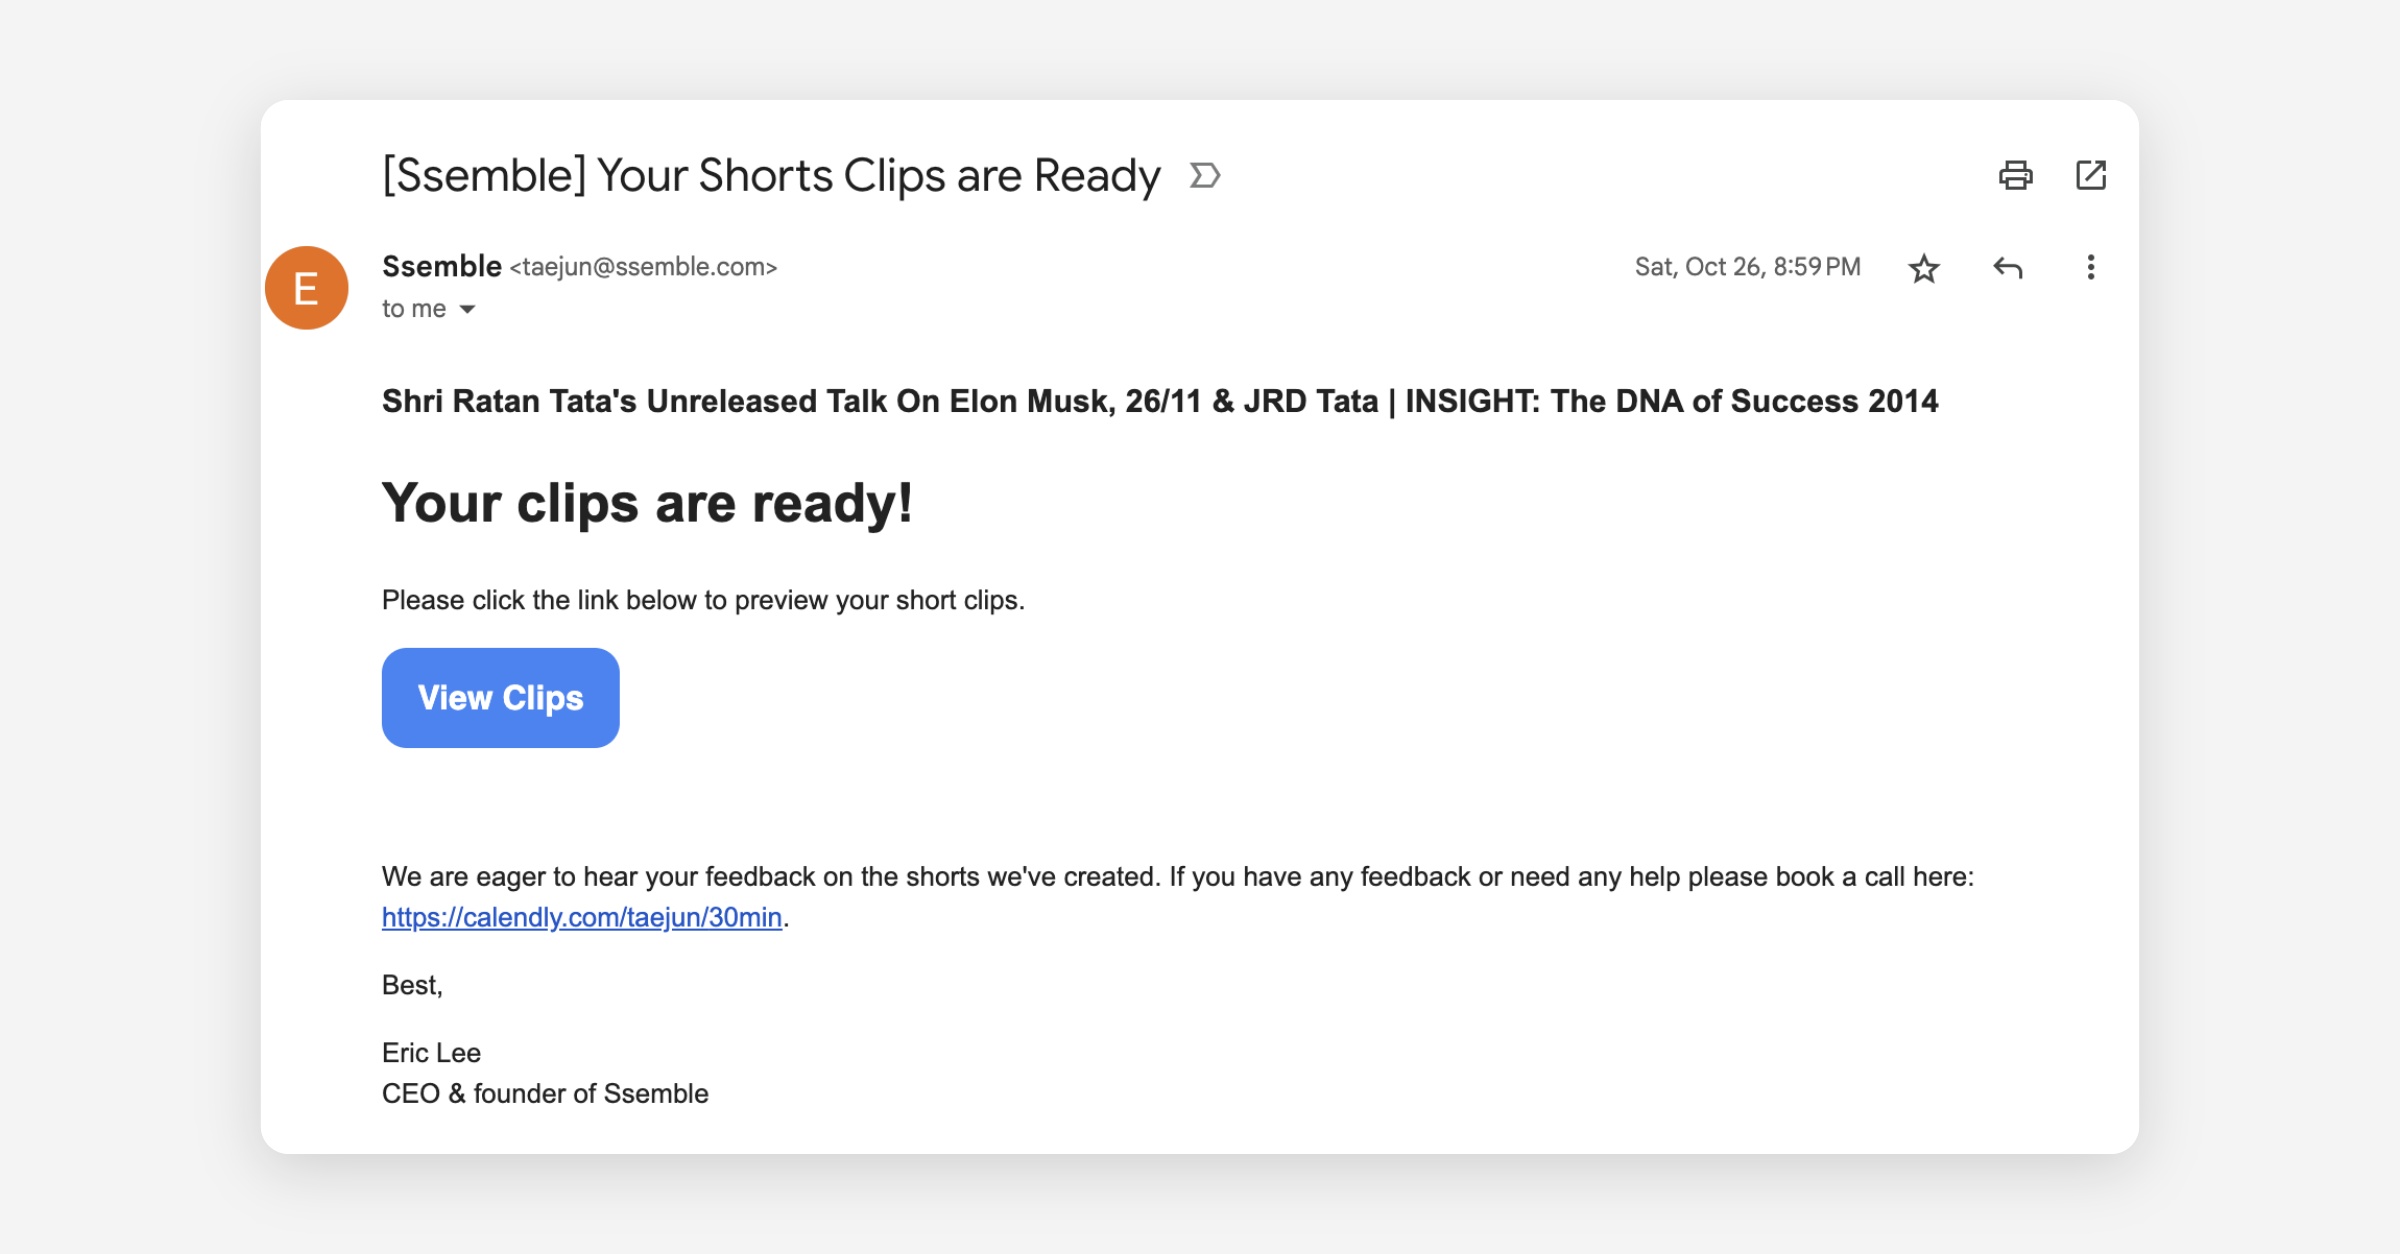Click the Sat, Oct 26 timestamp
The width and height of the screenshot is (2400, 1254).
tap(1747, 267)
